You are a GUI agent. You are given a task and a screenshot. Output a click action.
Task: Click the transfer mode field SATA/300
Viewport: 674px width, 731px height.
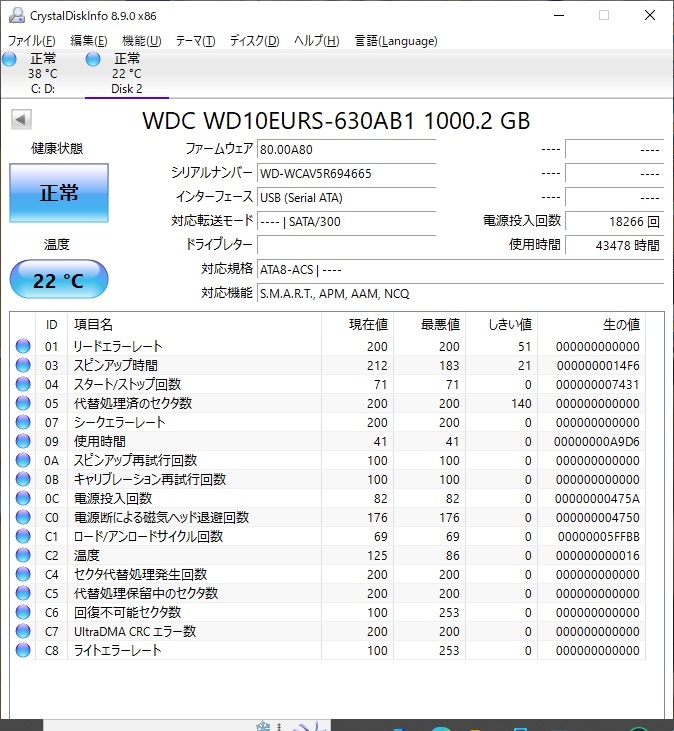(346, 221)
